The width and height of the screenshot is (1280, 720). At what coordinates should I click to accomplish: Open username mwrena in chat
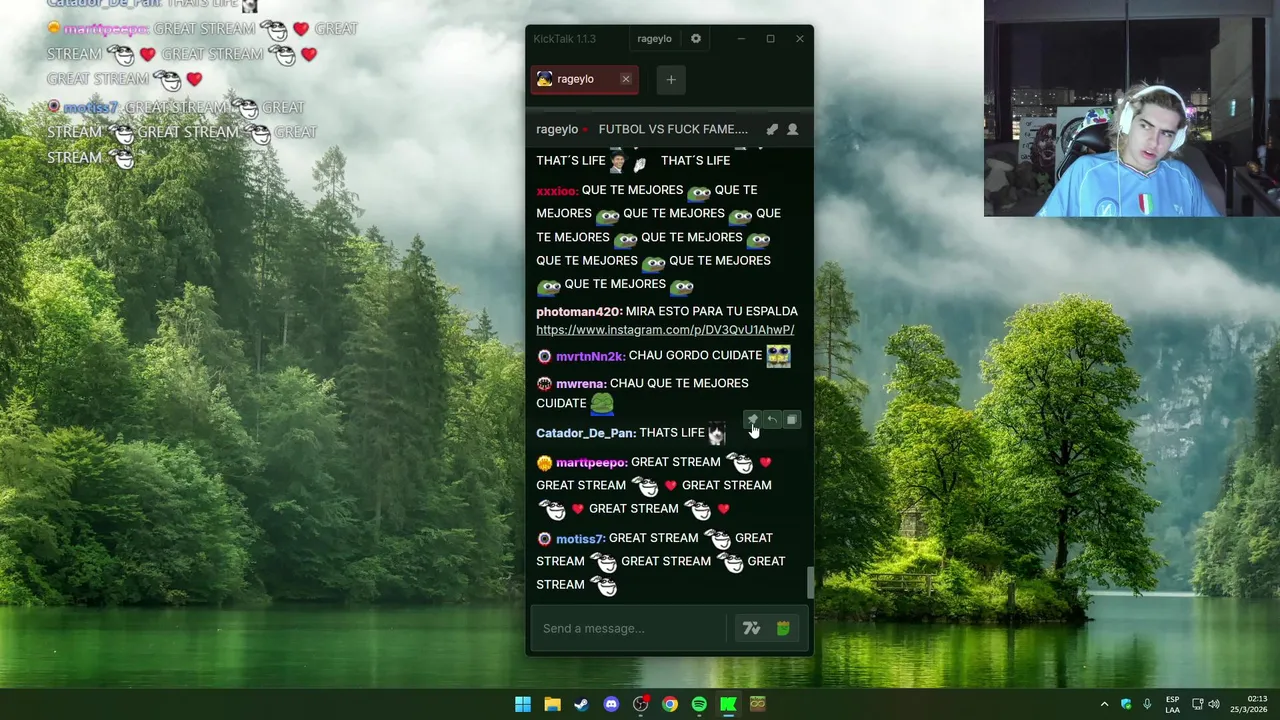(x=581, y=384)
